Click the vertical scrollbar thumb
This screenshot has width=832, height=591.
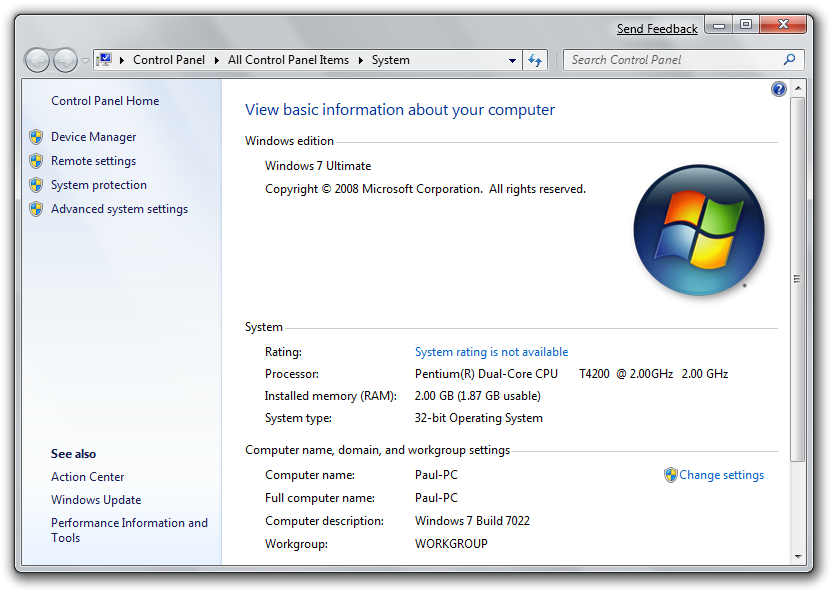tap(798, 279)
